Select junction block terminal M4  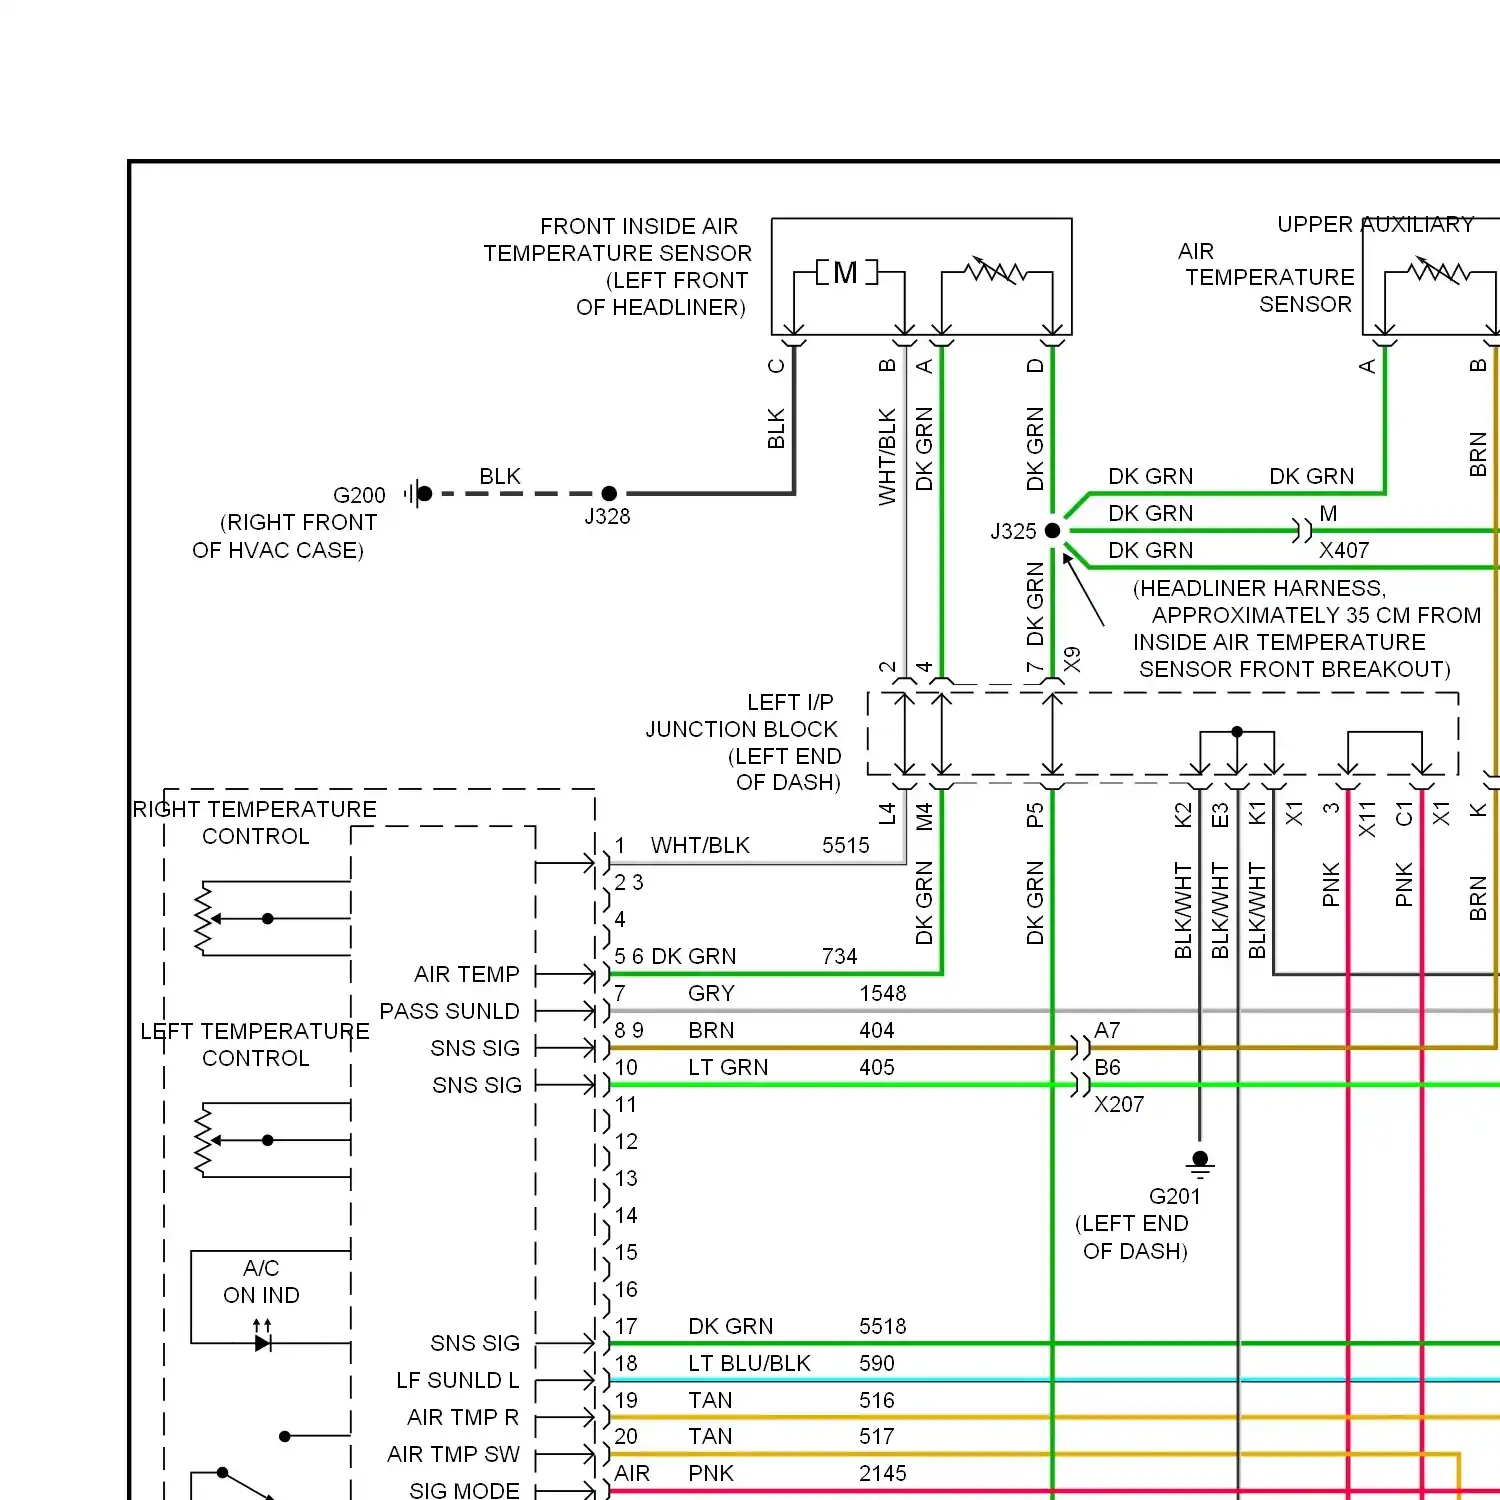(924, 816)
